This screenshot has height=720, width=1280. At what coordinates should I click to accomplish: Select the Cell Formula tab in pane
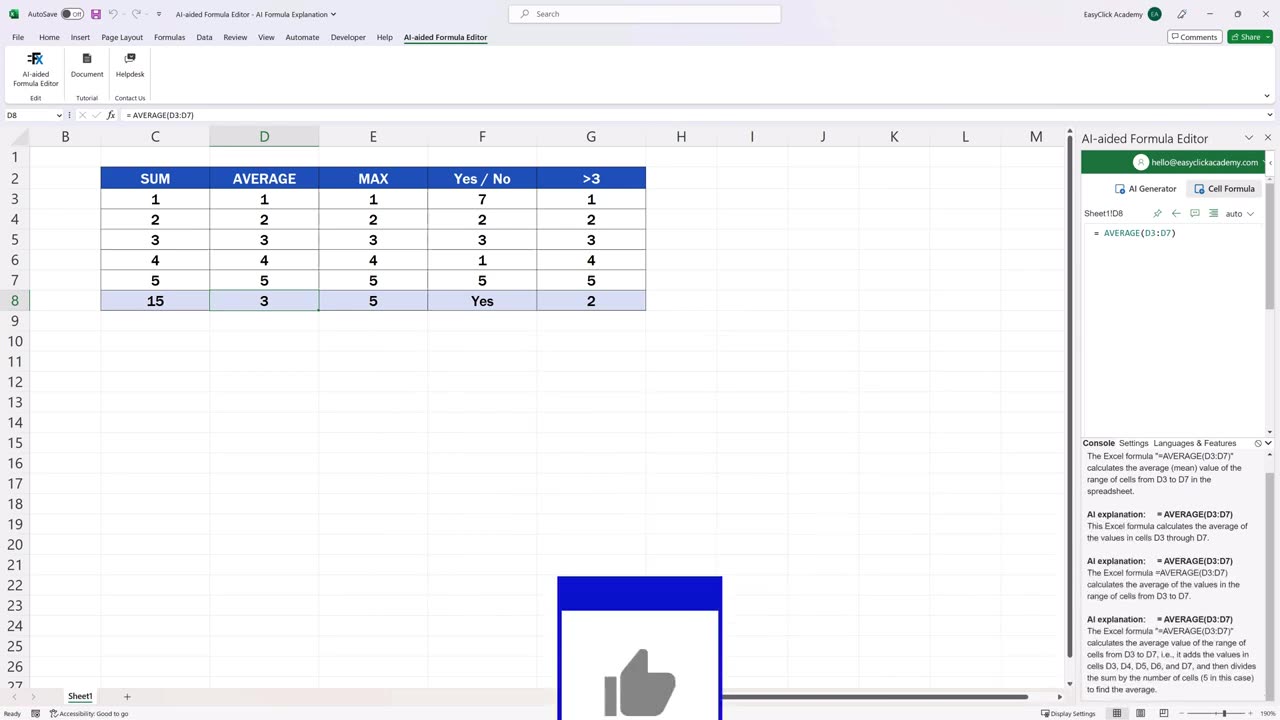(1224, 188)
